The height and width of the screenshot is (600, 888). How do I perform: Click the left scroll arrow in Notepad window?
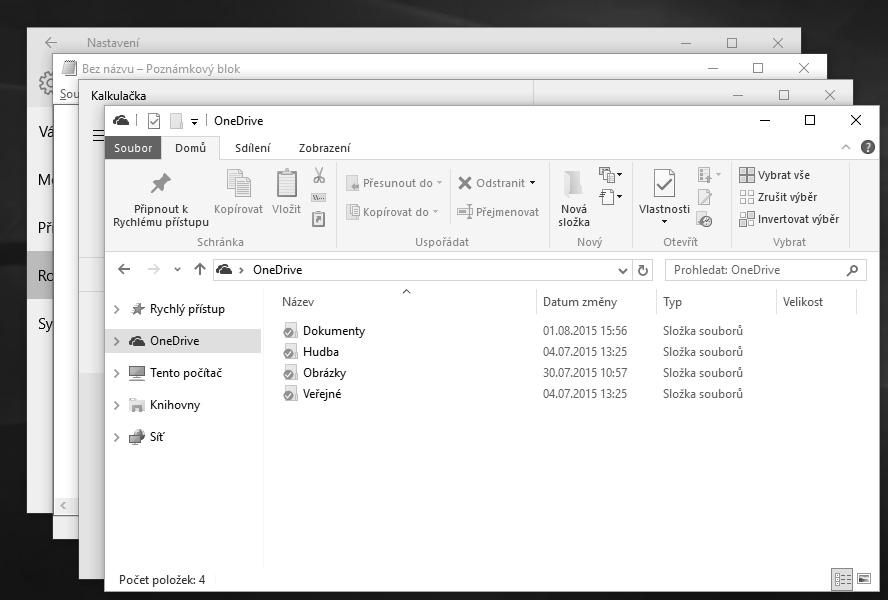pyautogui.click(x=63, y=505)
